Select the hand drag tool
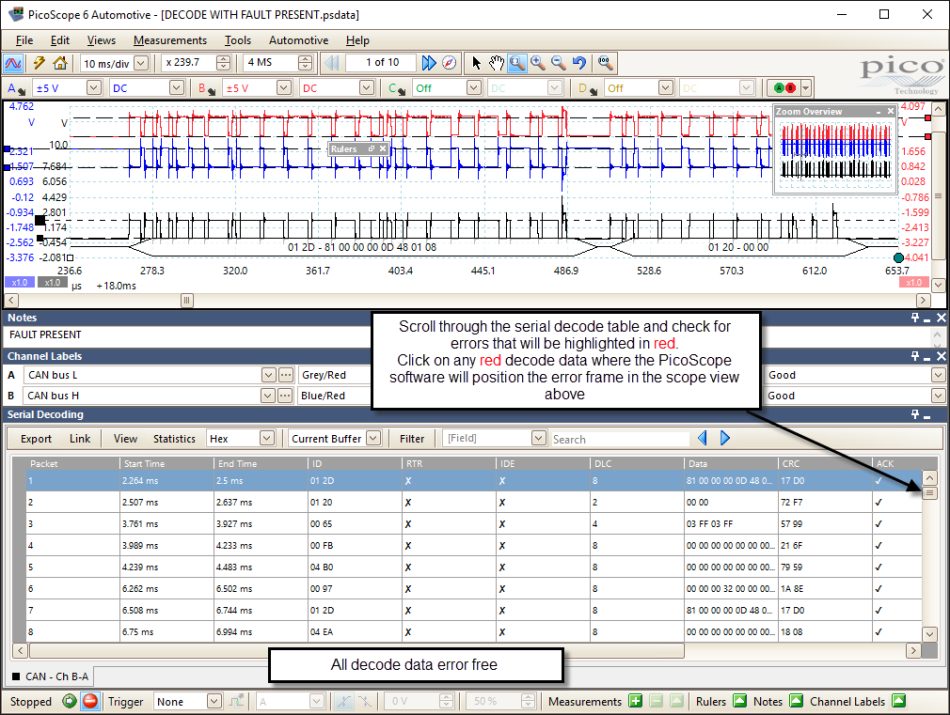Image resolution: width=950 pixels, height=715 pixels. [496, 63]
